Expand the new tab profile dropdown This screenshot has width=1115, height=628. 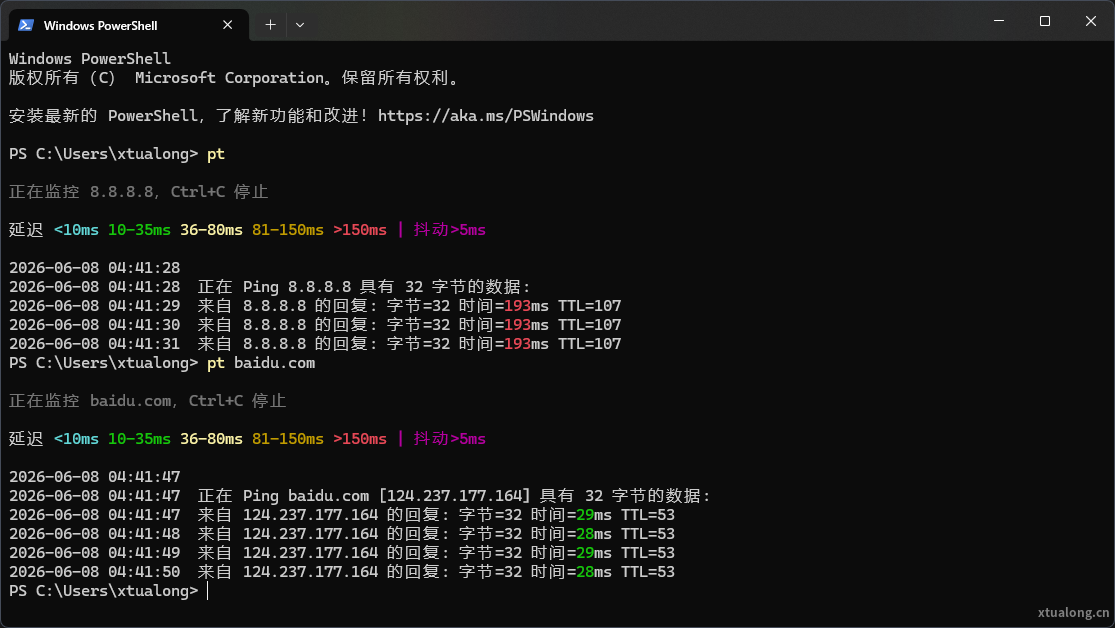(x=300, y=25)
